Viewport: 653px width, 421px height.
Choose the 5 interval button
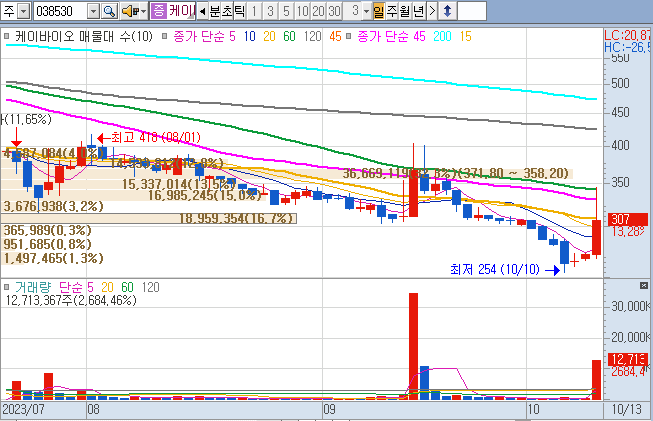pos(286,11)
